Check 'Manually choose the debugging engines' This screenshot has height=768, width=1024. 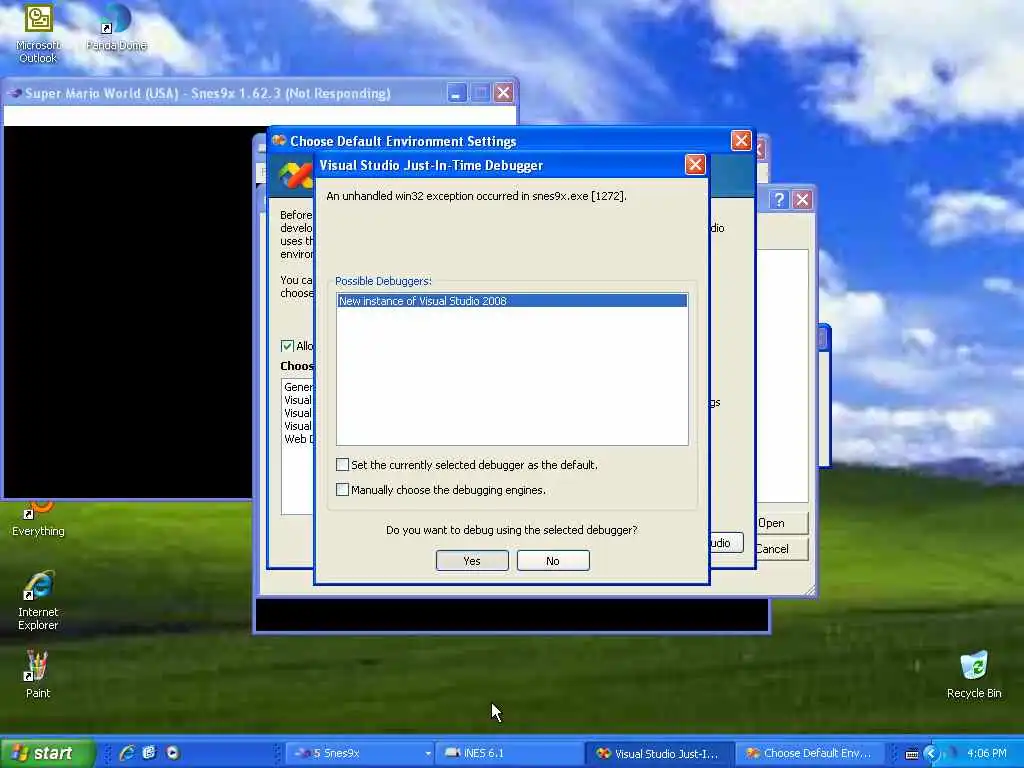pyautogui.click(x=342, y=489)
